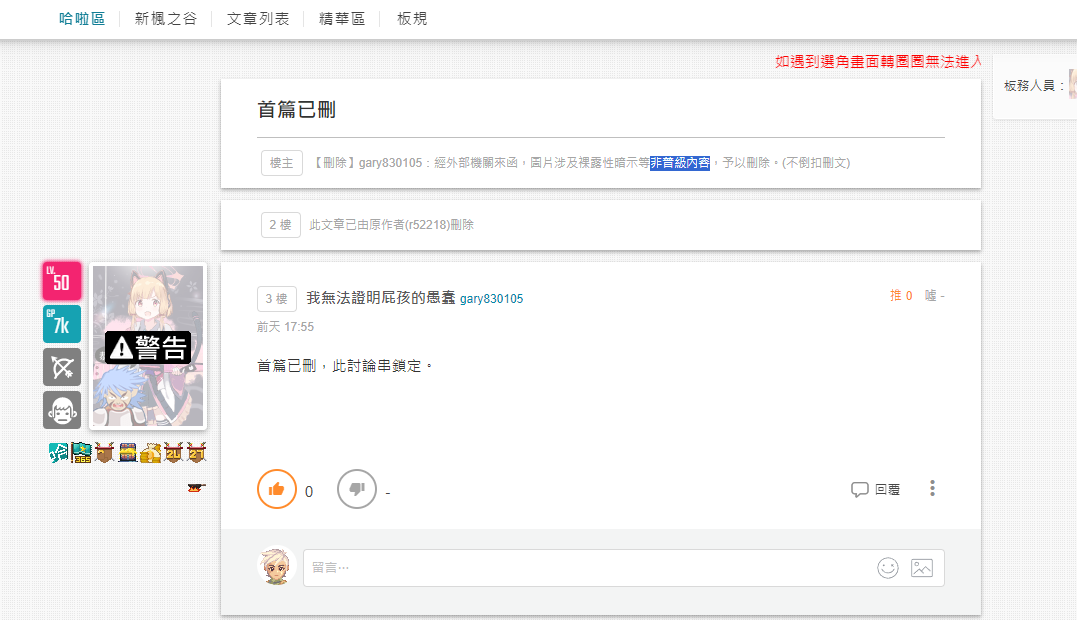Click the treasure chest achievement badge
The image size is (1077, 620).
(x=128, y=453)
